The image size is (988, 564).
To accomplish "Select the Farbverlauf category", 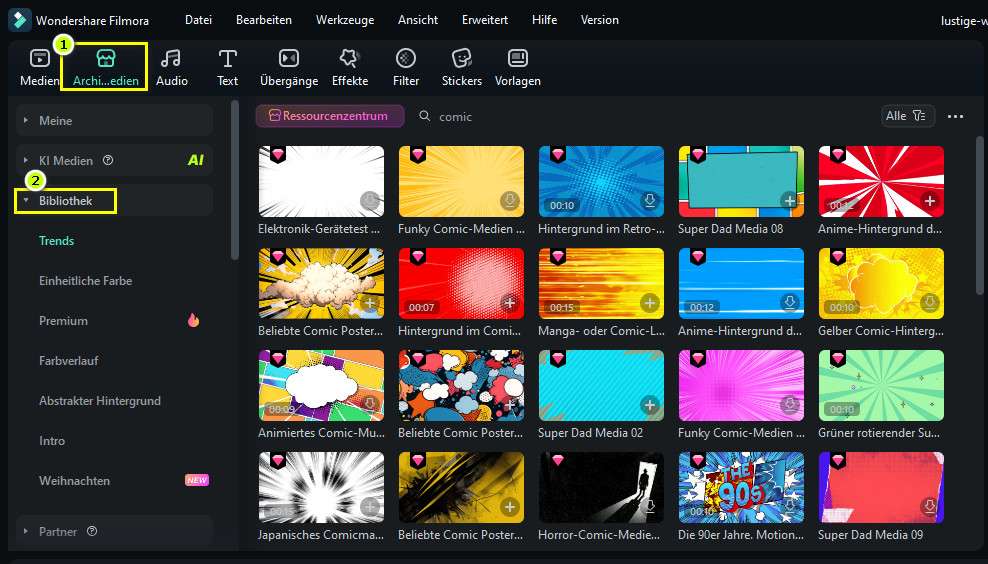I will coord(69,360).
